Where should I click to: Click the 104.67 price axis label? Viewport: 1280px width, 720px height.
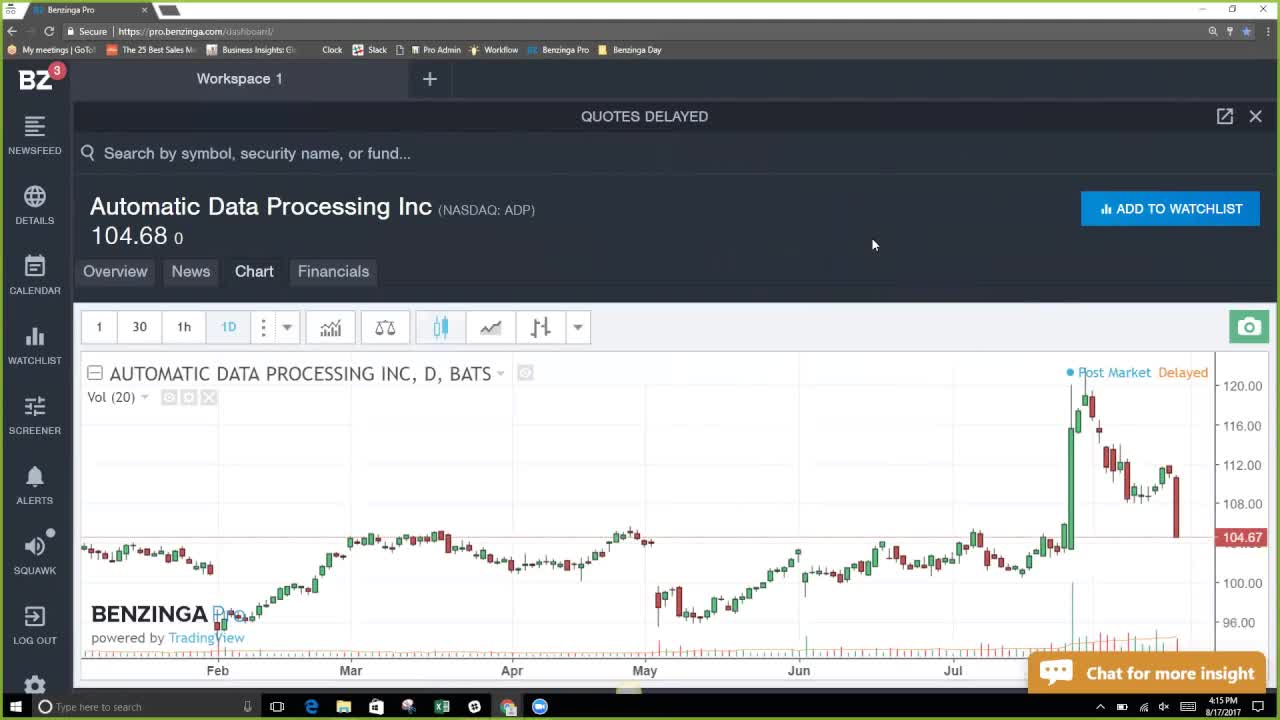point(1242,537)
